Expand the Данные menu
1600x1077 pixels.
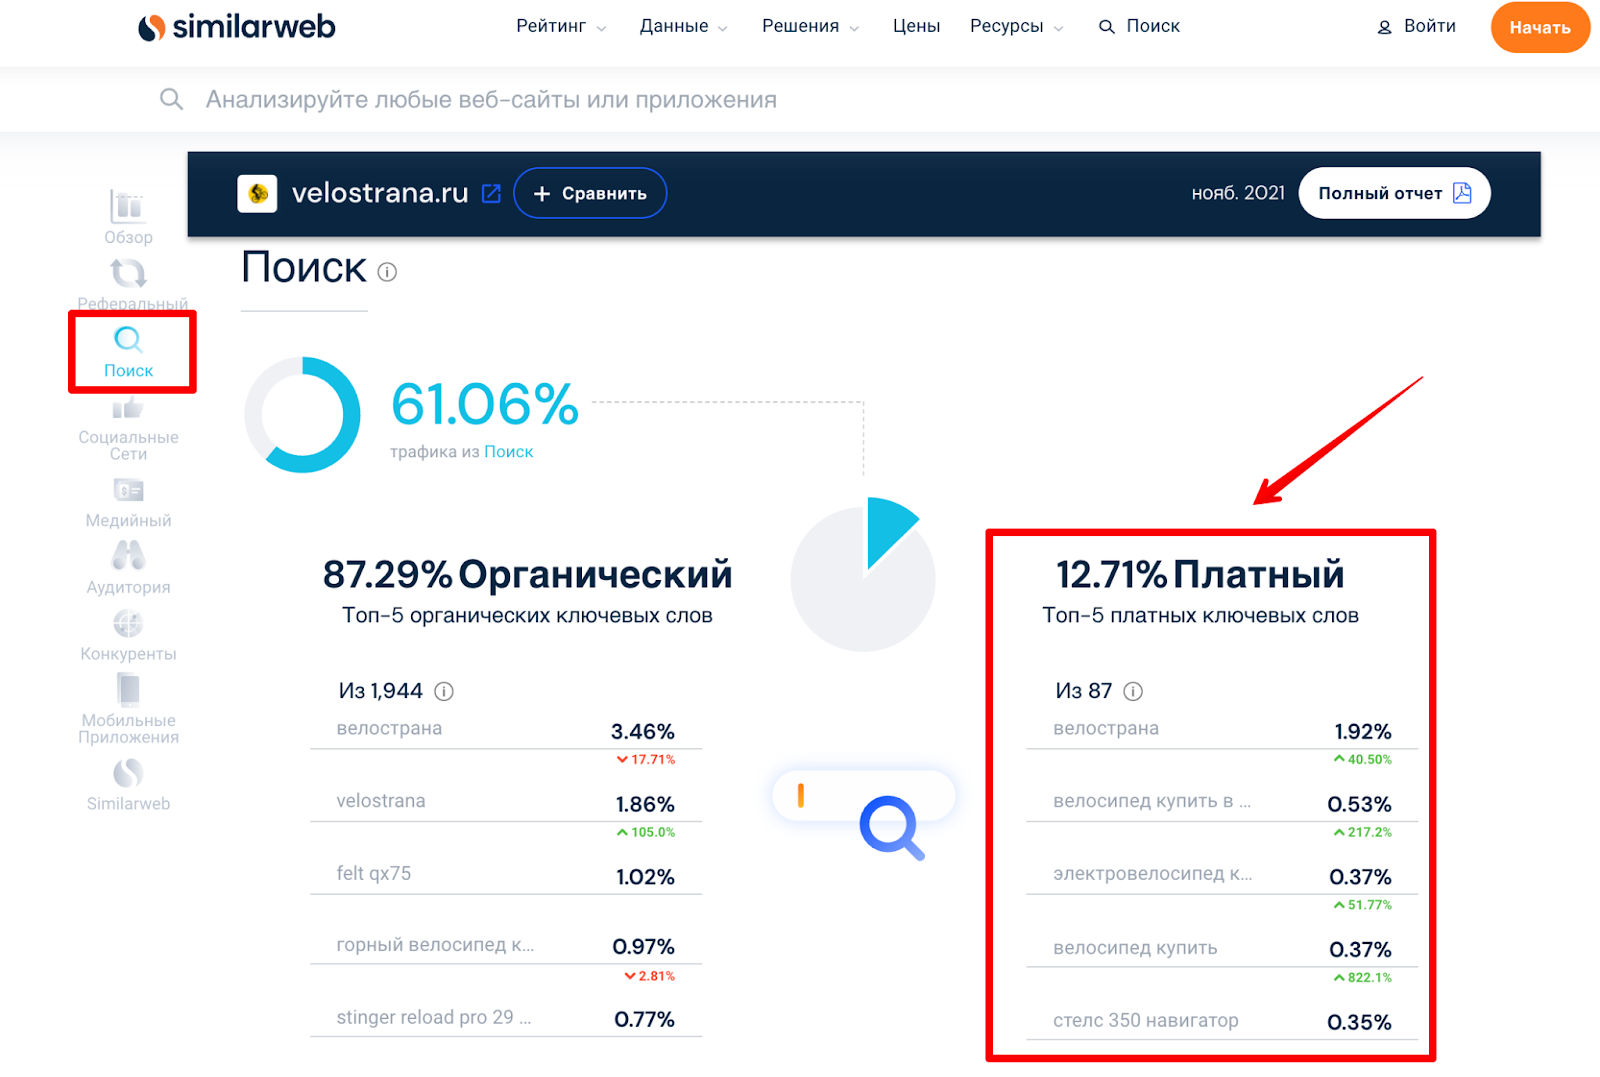(x=684, y=26)
